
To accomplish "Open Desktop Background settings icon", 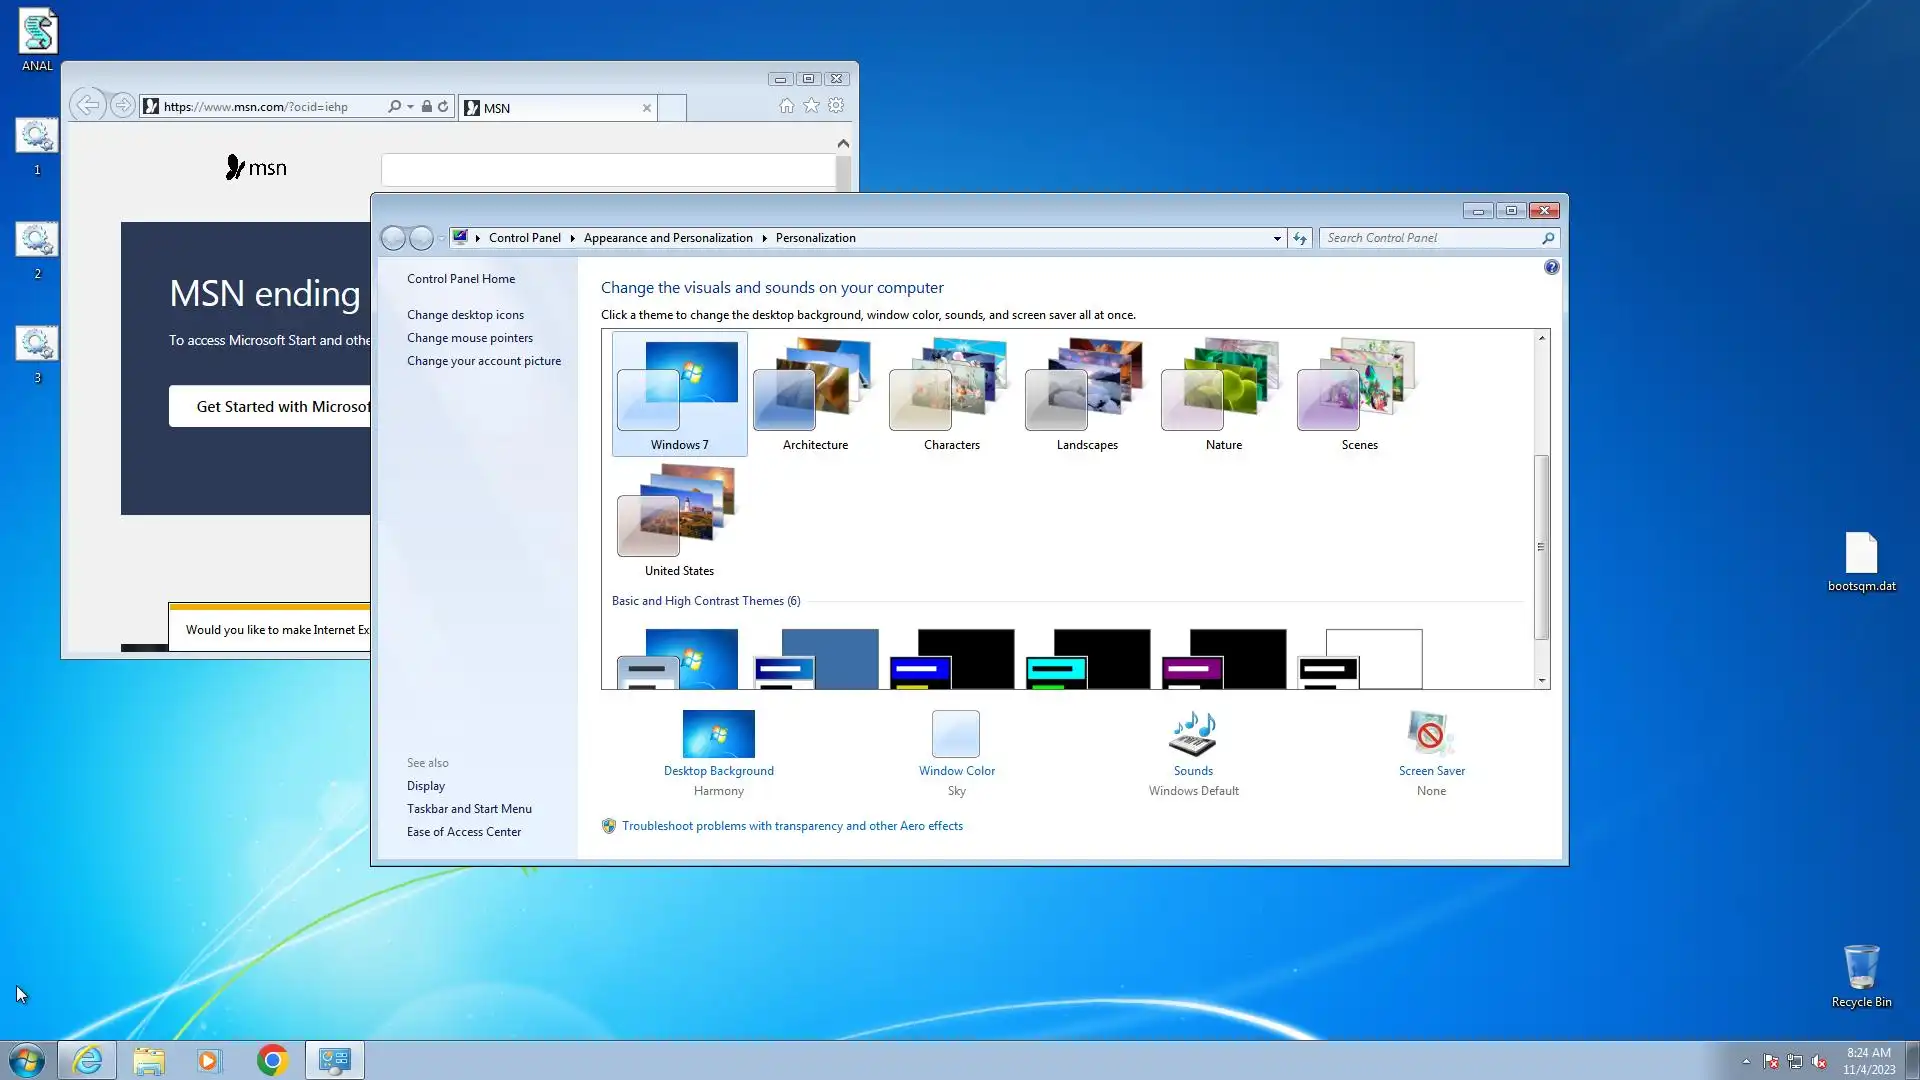I will (718, 734).
